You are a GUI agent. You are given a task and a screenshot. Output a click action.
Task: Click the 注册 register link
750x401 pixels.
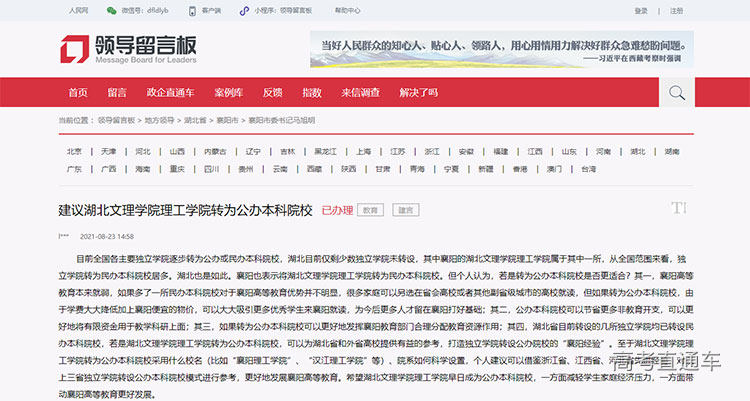[x=677, y=10]
